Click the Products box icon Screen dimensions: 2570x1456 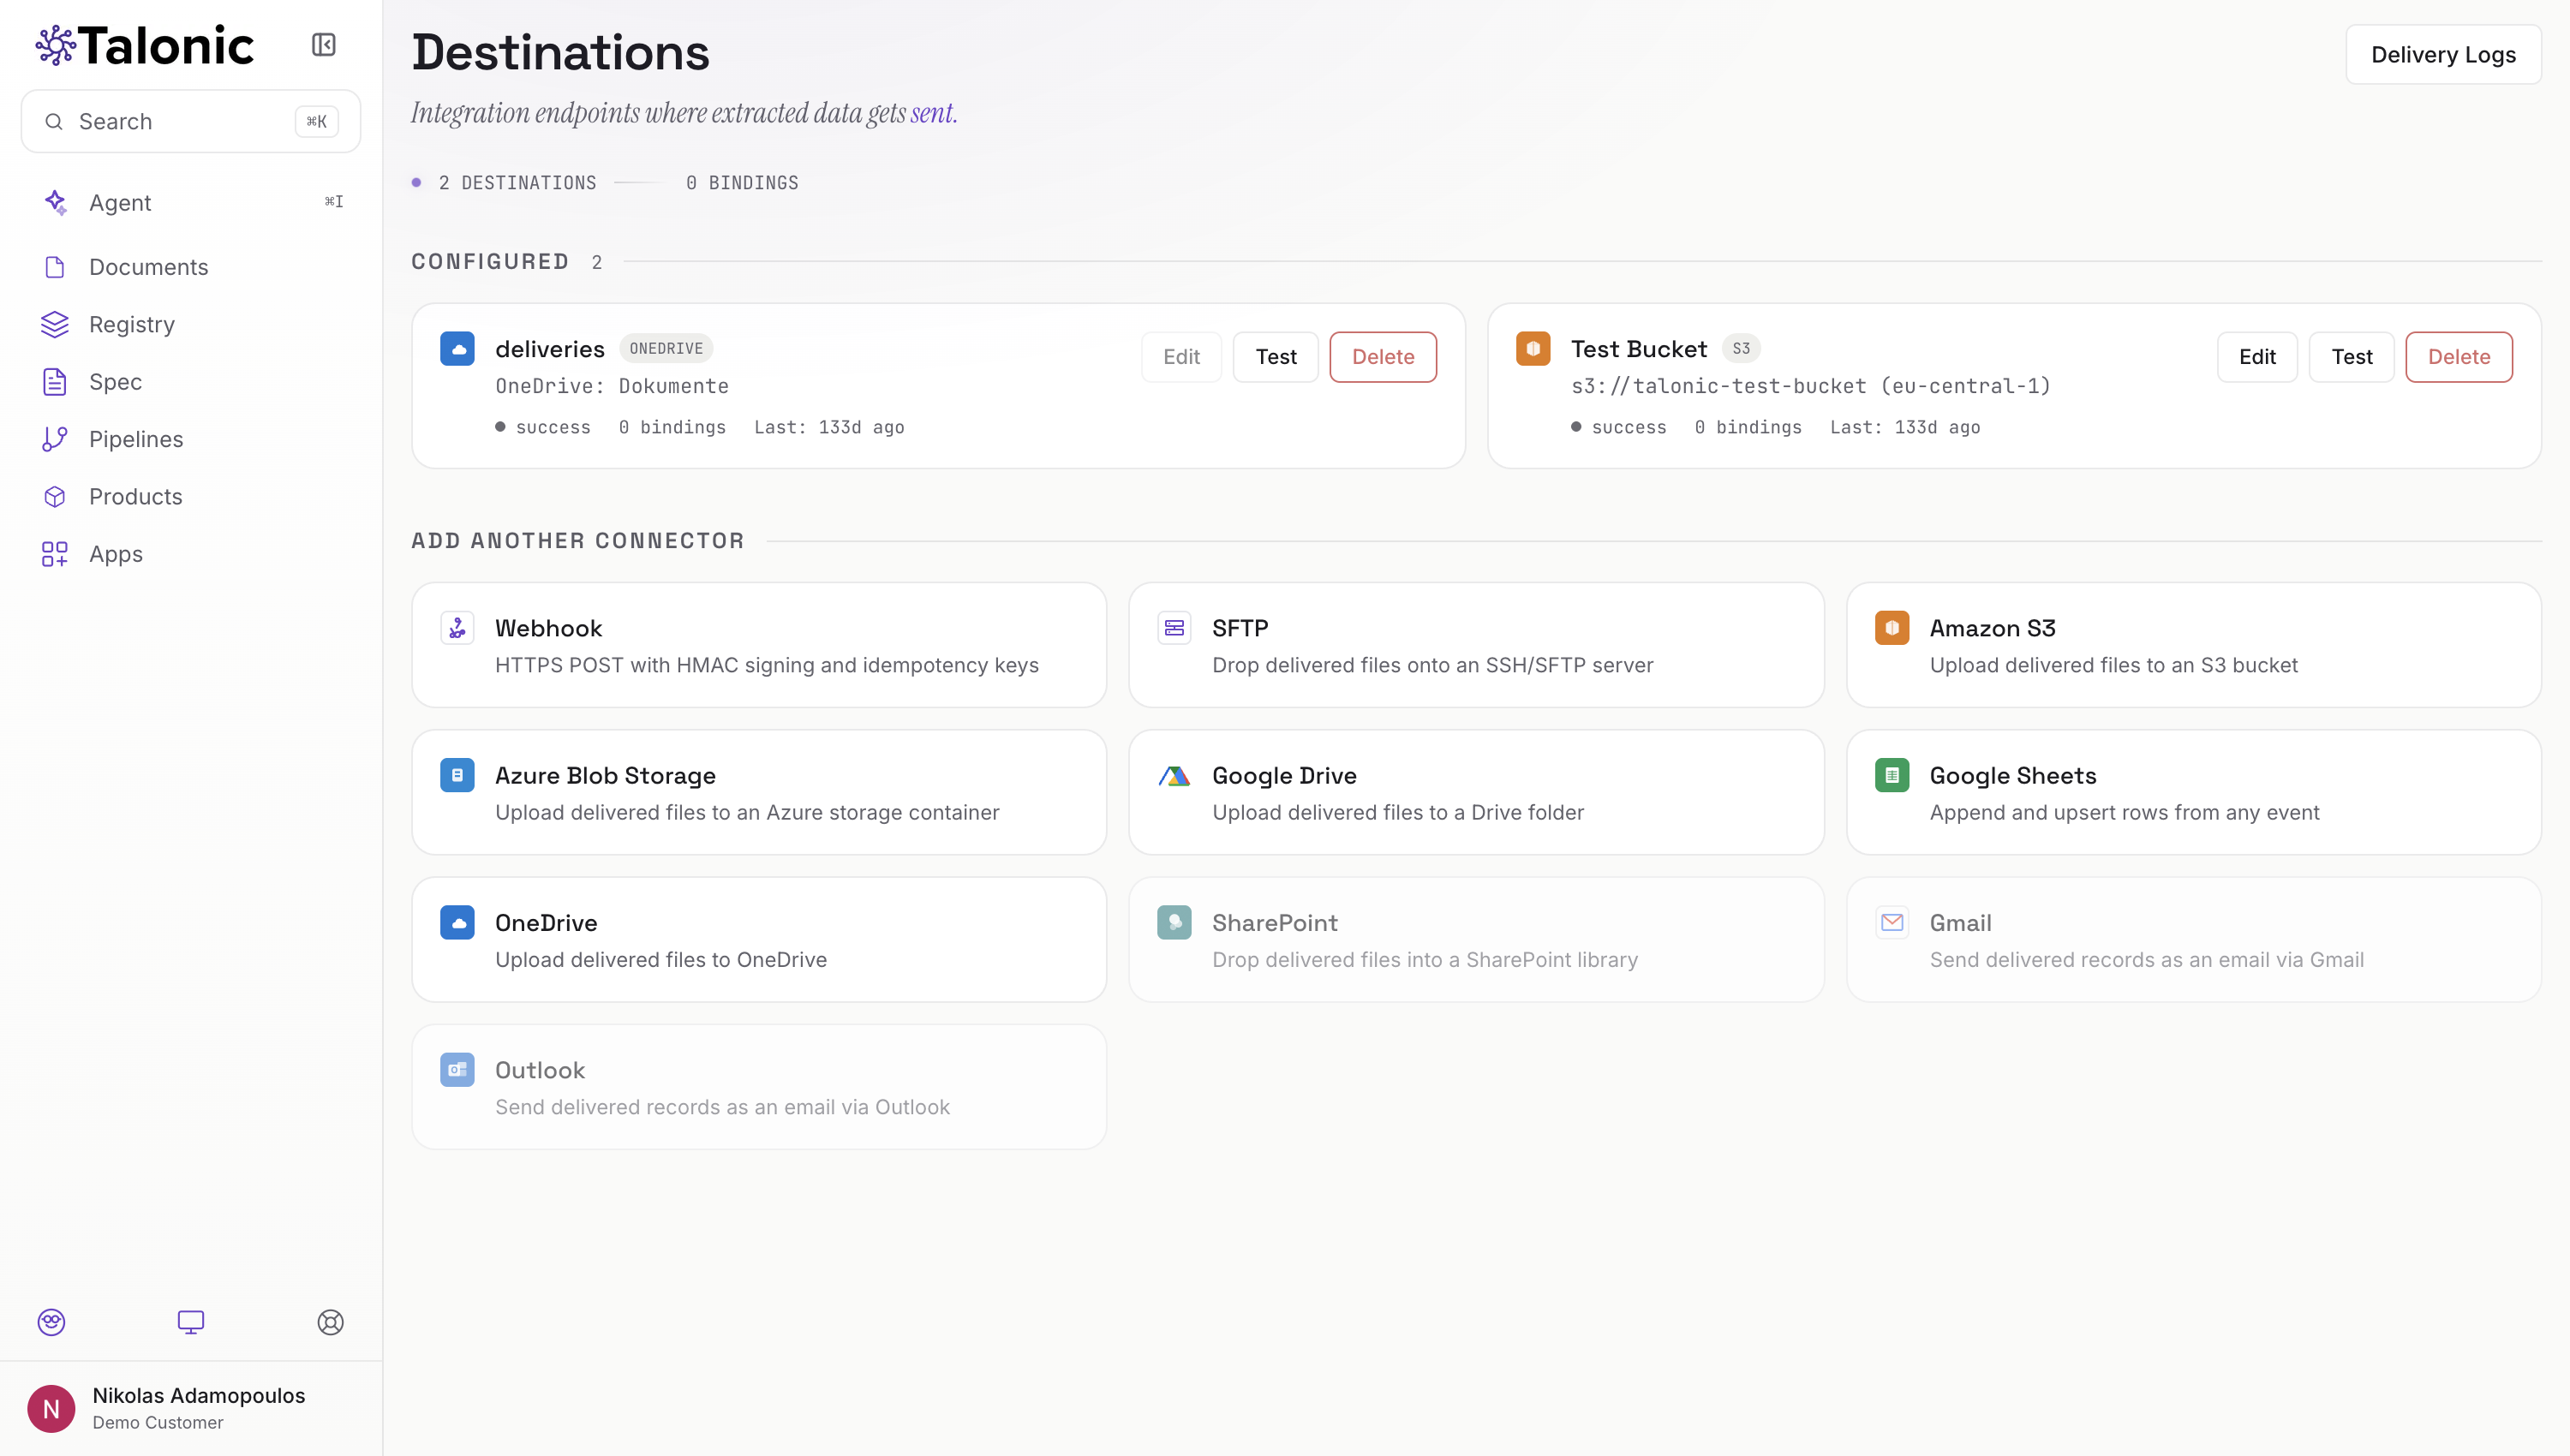pos(55,497)
